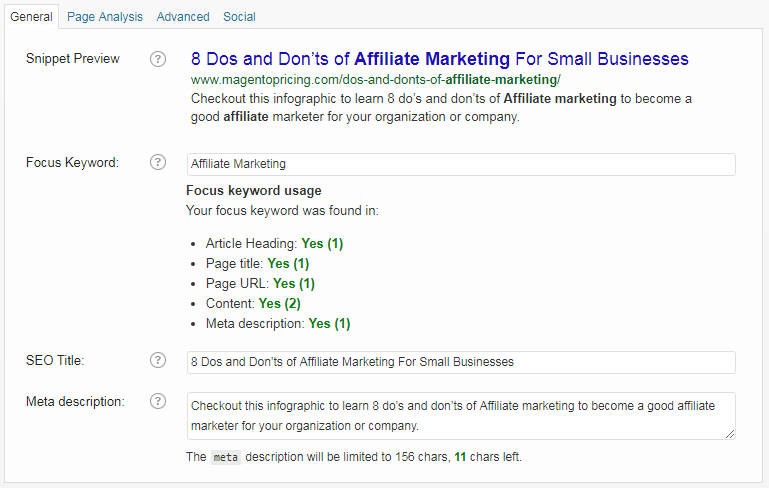Image resolution: width=769 pixels, height=488 pixels.
Task: Click the snippet preview description text
Action: [440, 108]
